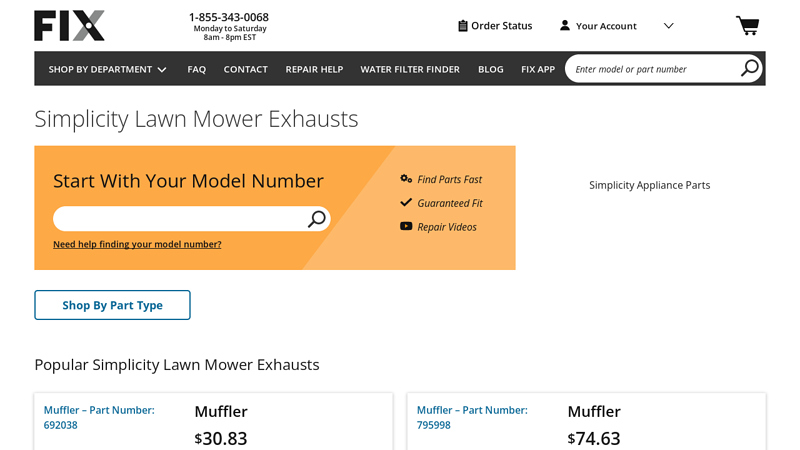The height and width of the screenshot is (450, 800).
Task: Click the FIX logo
Action: point(69,26)
